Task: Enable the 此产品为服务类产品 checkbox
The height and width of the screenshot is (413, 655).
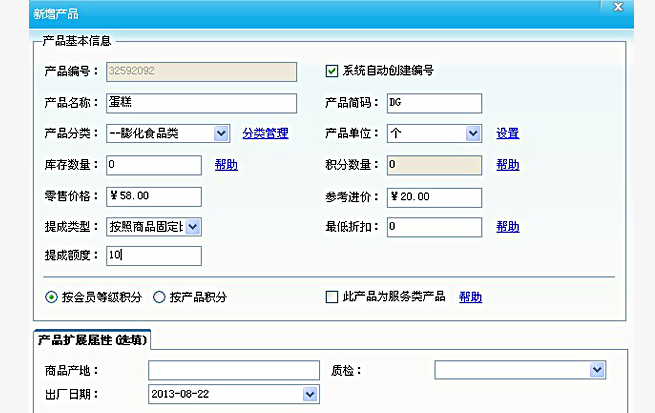Action: pyautogui.click(x=333, y=297)
